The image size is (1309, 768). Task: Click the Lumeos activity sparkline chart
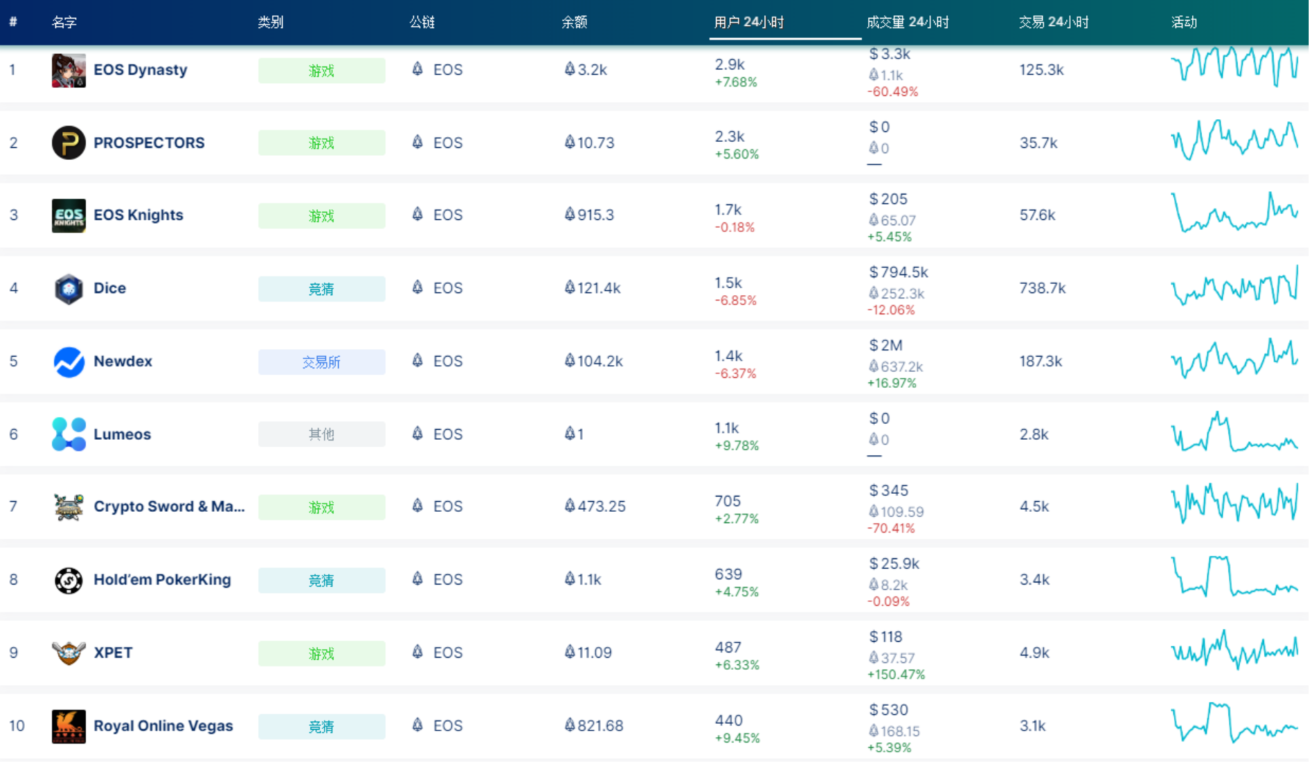pos(1235,432)
